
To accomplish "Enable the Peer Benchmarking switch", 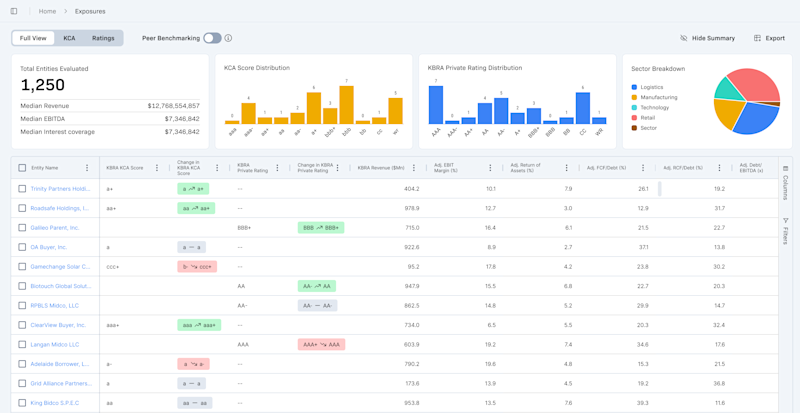I will point(212,38).
